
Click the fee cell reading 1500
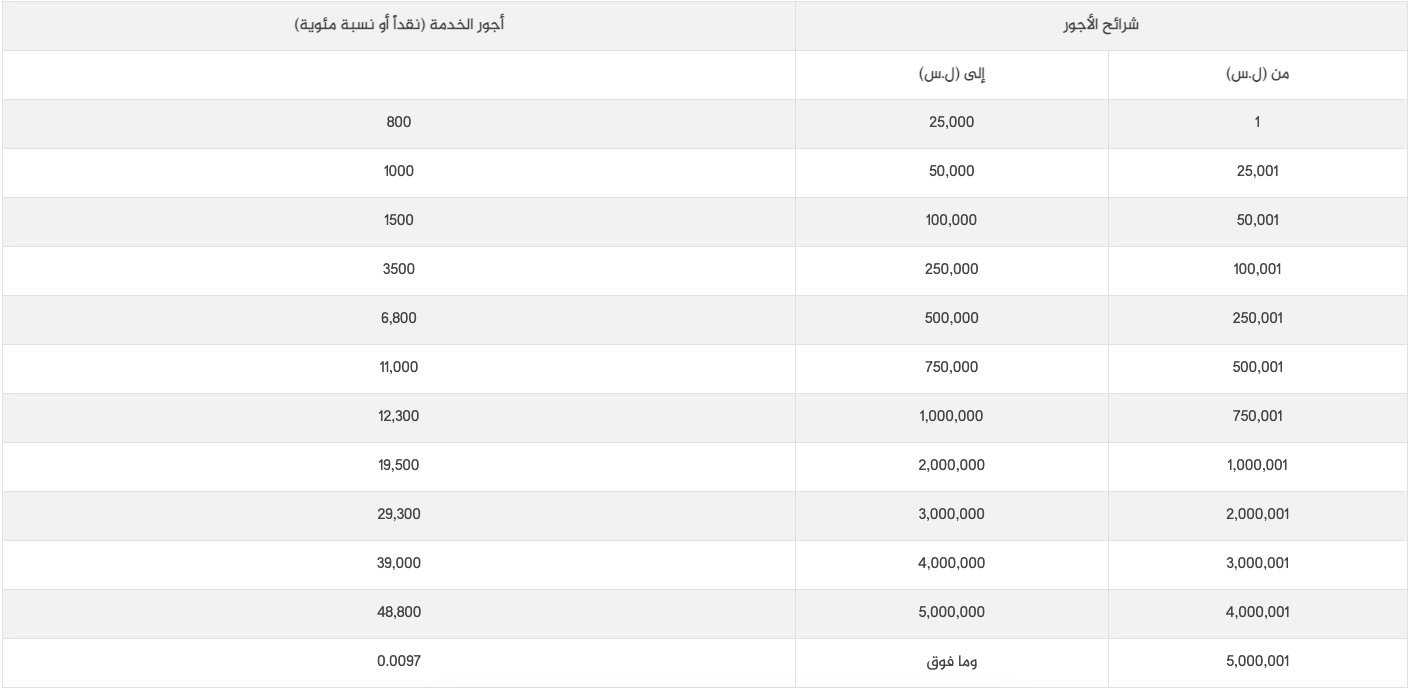click(398, 220)
